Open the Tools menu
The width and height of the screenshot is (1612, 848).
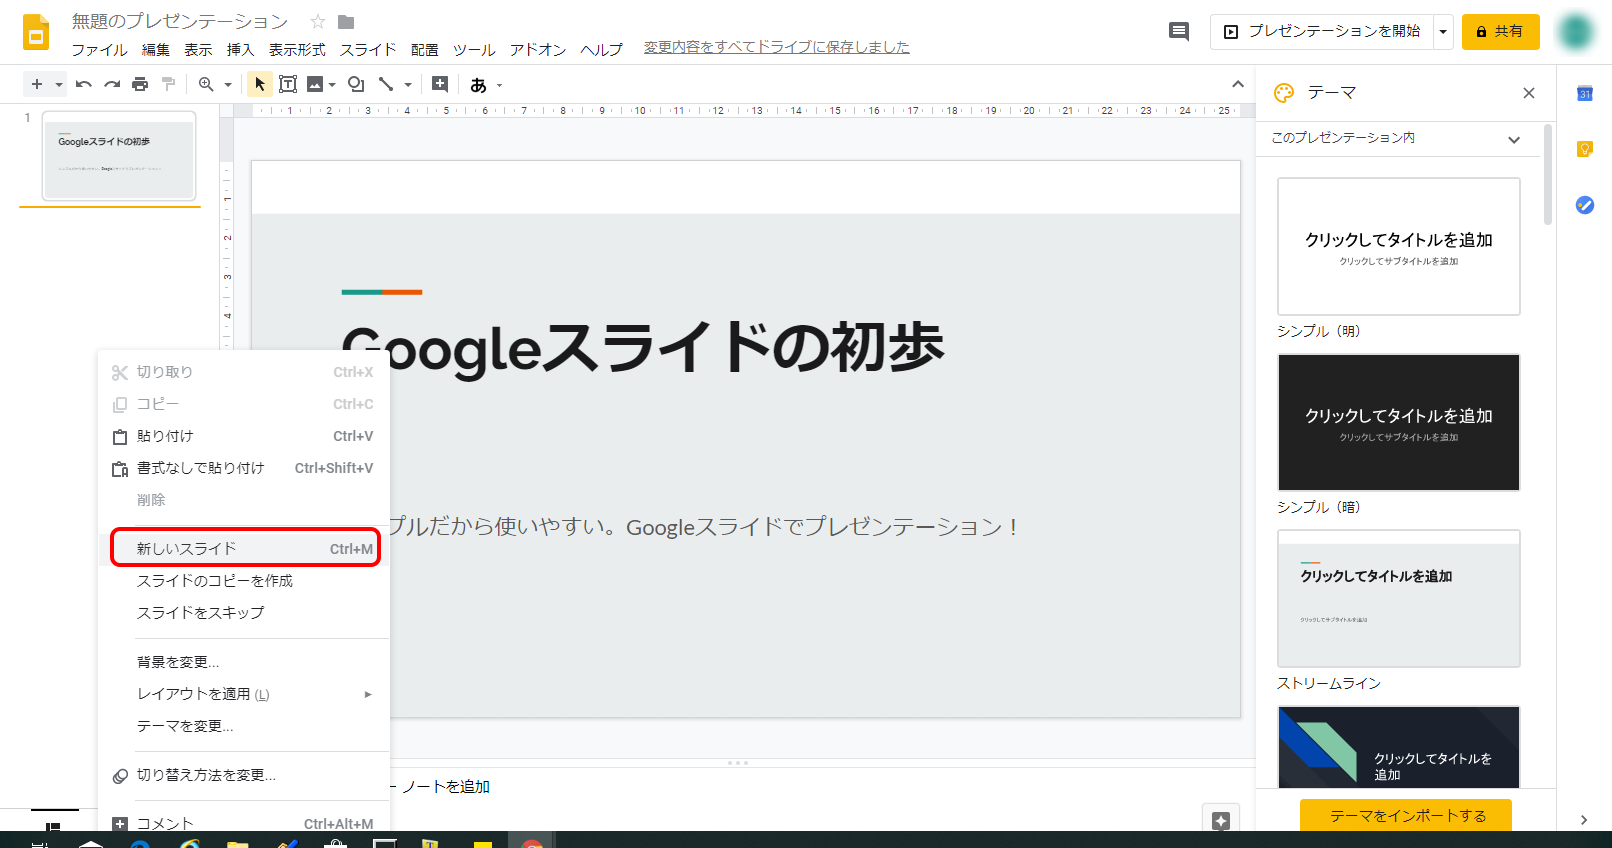pos(474,49)
